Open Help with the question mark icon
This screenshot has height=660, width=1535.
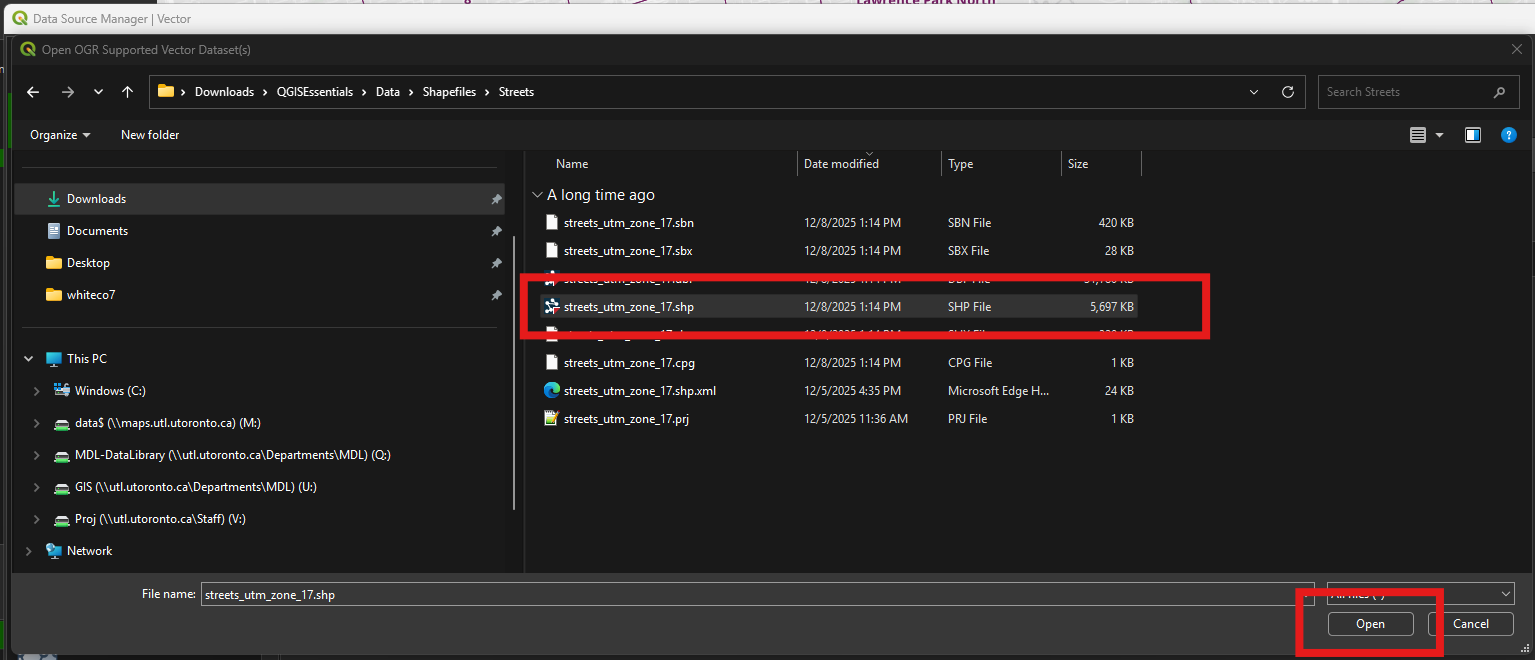pos(1509,135)
